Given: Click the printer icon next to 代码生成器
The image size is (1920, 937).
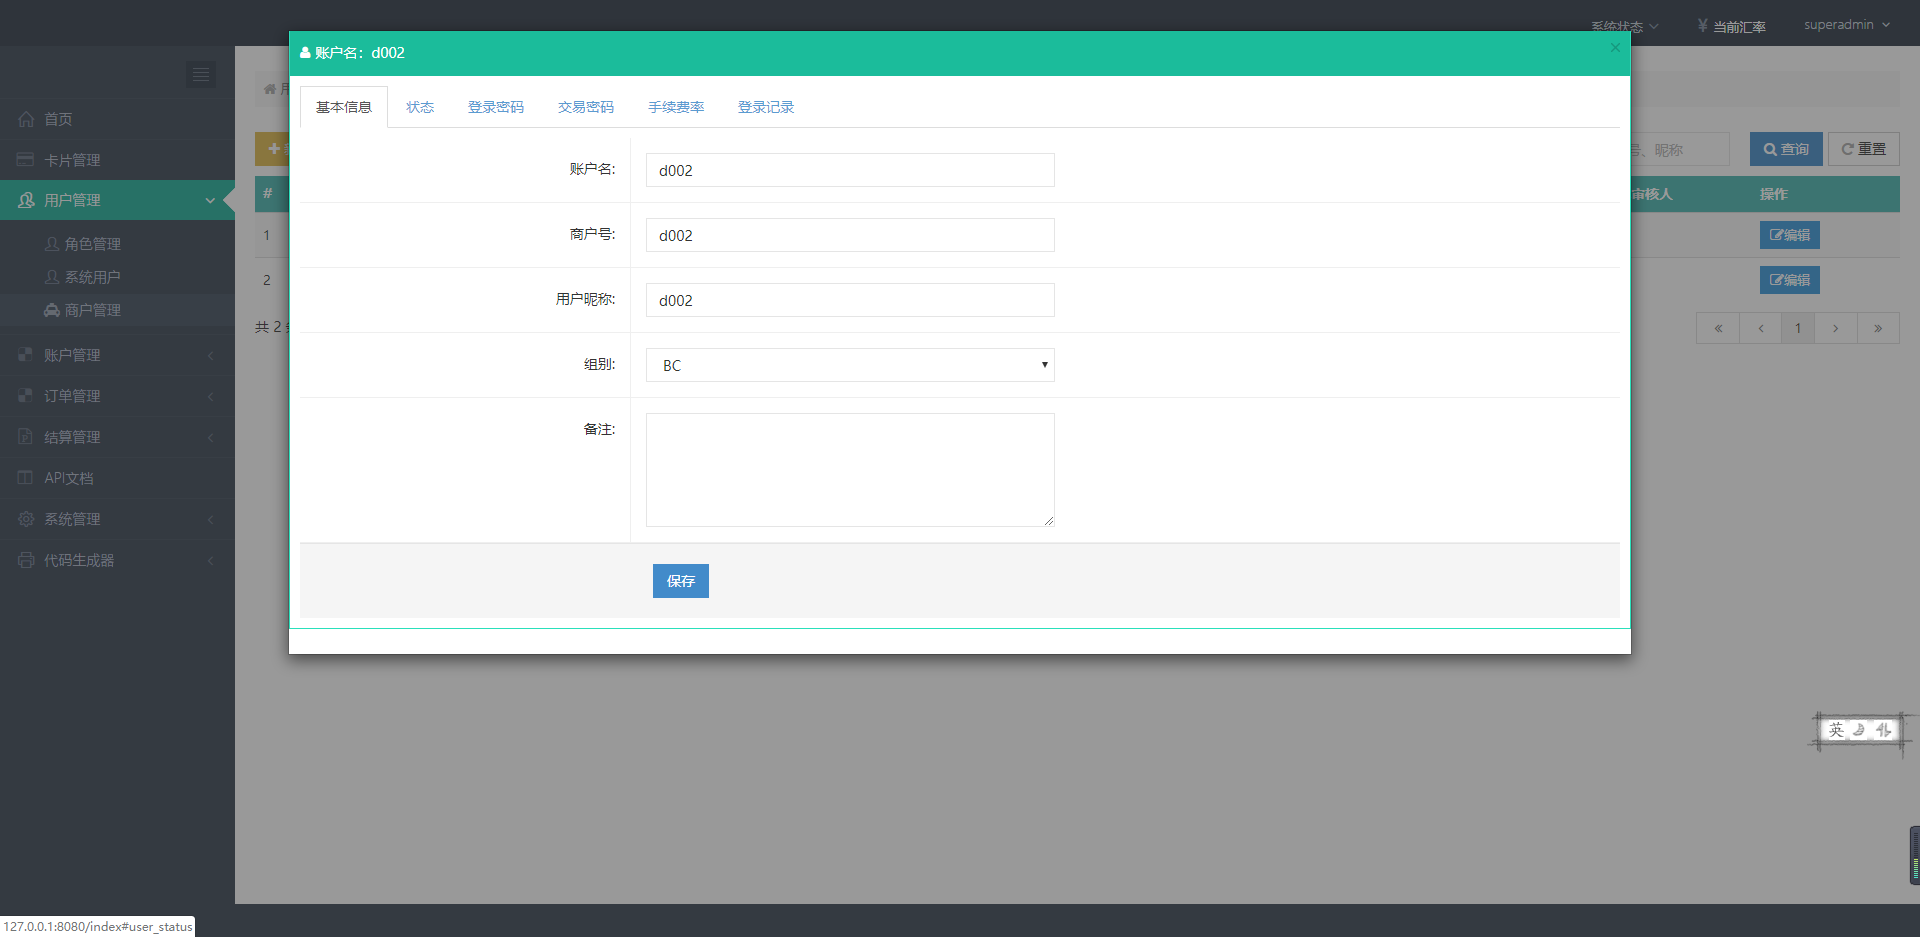Looking at the screenshot, I should click(x=26, y=560).
